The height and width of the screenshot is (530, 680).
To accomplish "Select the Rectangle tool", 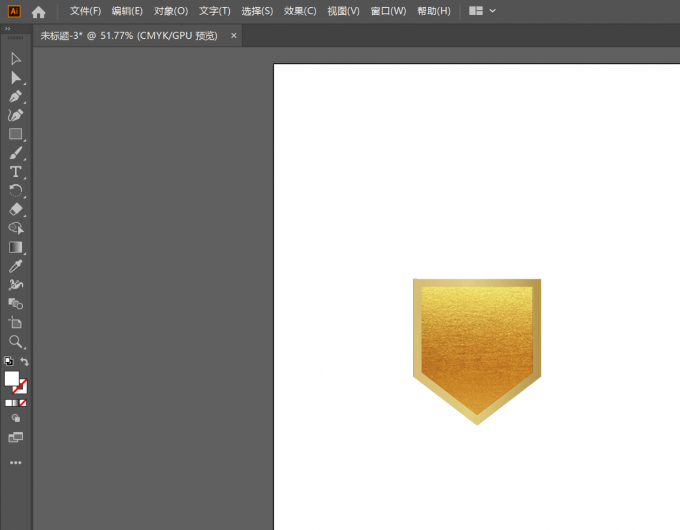I will click(16, 134).
